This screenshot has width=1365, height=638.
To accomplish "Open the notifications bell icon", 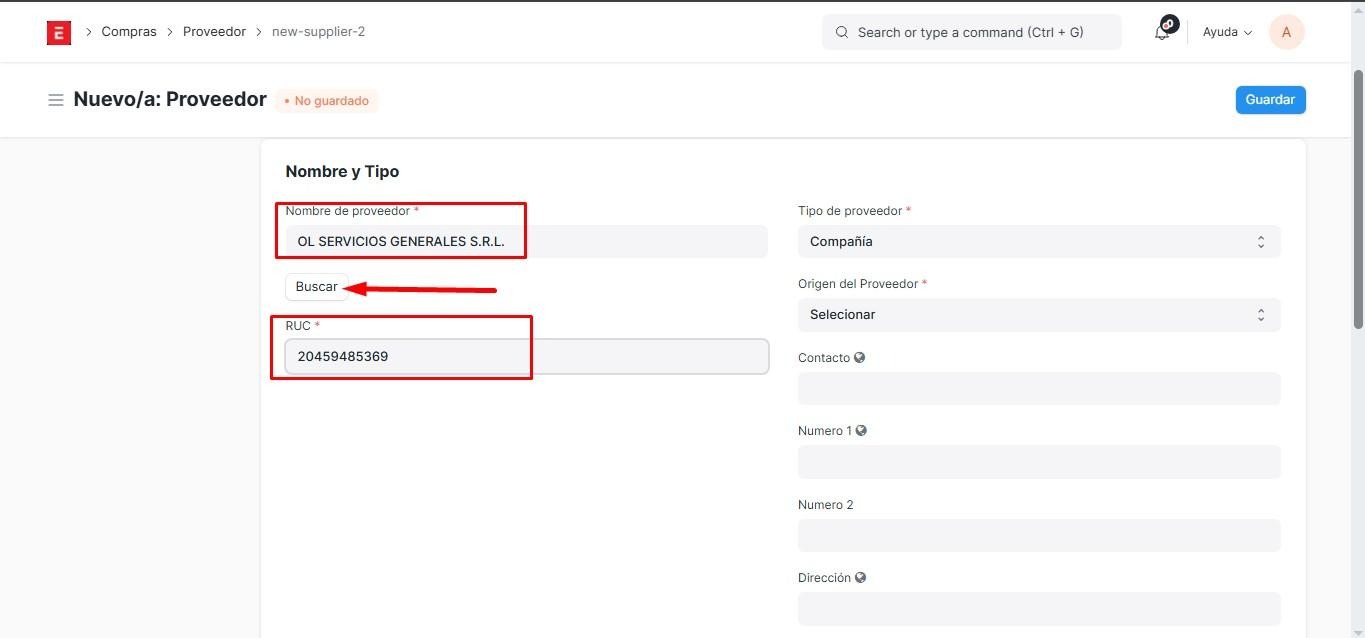I will 1162,32.
